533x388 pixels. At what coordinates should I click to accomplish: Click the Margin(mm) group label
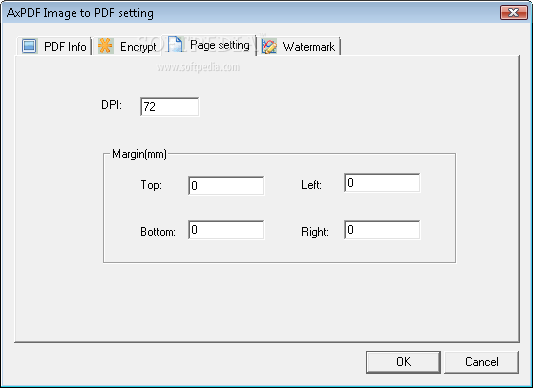[x=139, y=154]
